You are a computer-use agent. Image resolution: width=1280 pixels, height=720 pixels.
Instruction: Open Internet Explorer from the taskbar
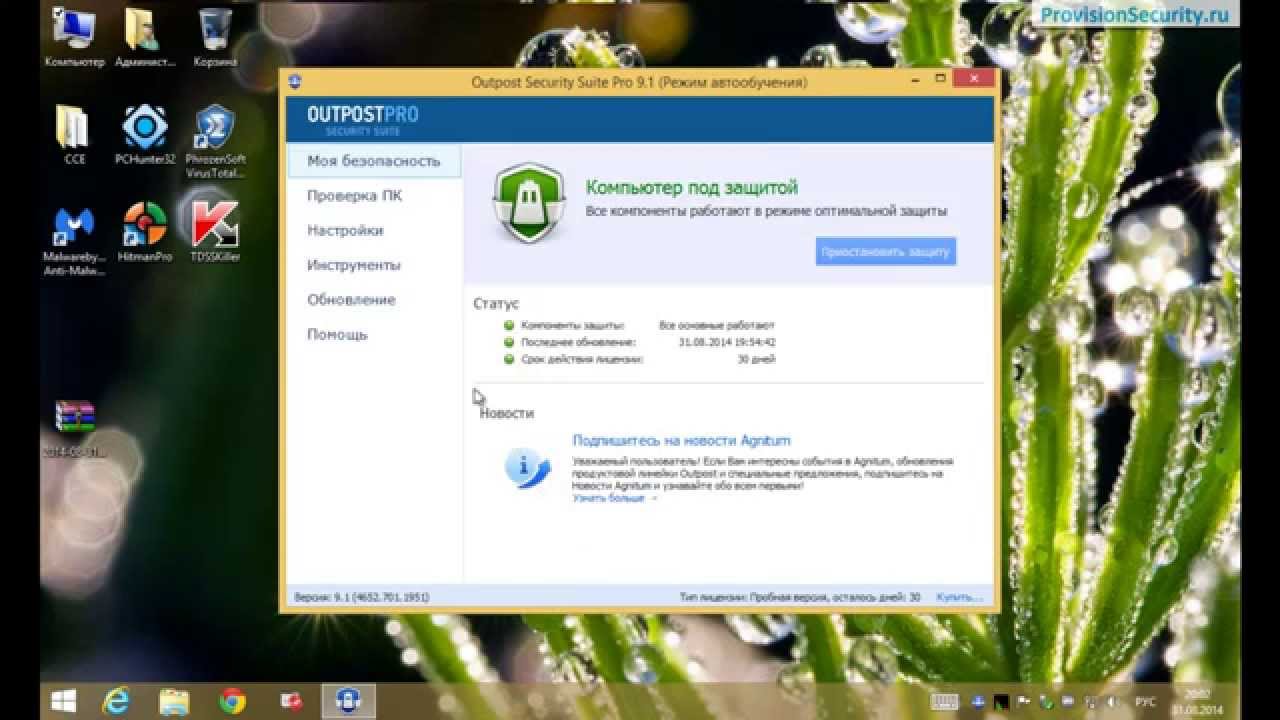point(114,701)
